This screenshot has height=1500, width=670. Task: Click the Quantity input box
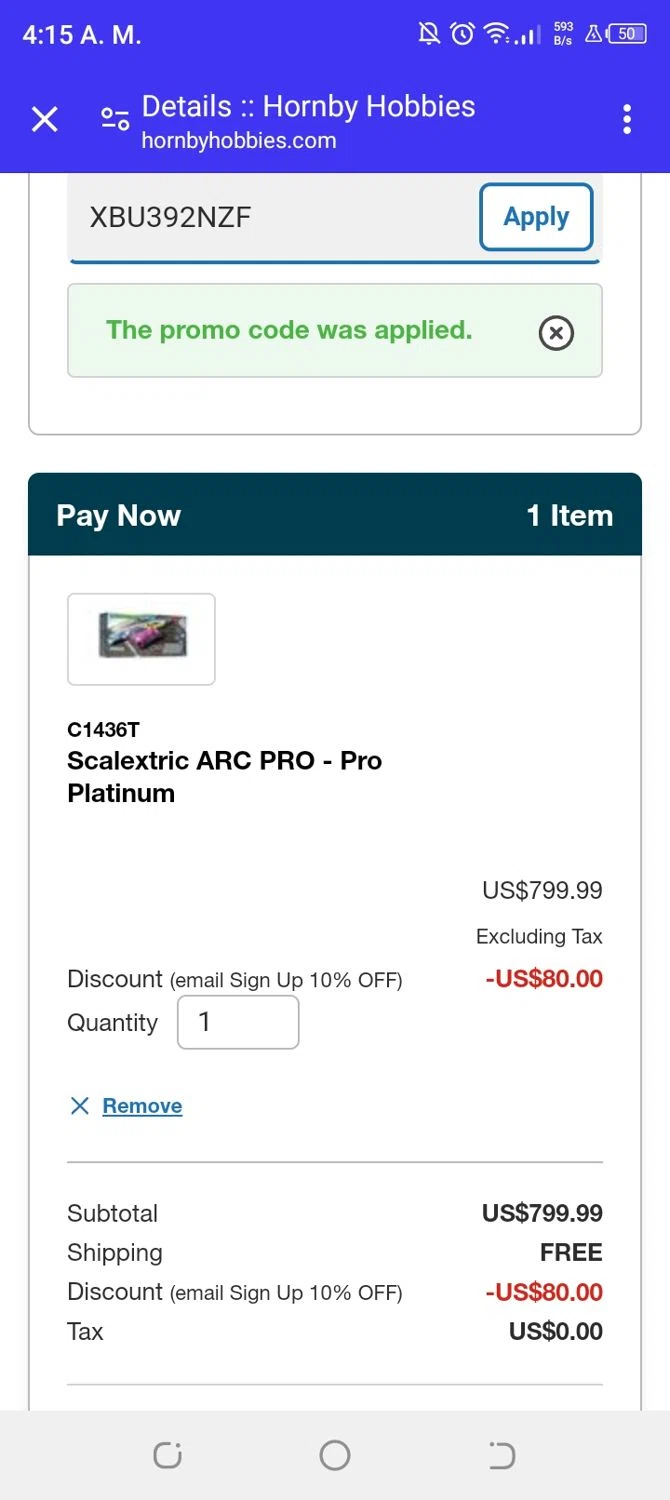[238, 1022]
